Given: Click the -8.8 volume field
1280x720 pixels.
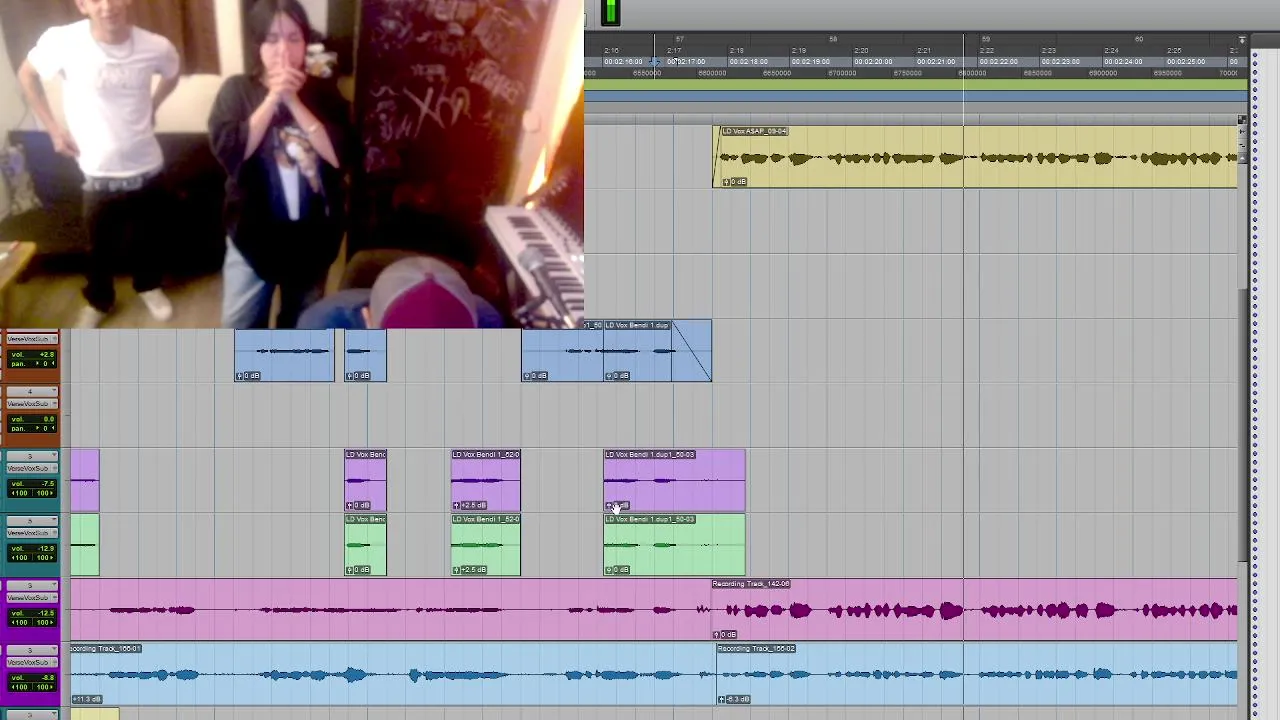Looking at the screenshot, I should point(32,677).
